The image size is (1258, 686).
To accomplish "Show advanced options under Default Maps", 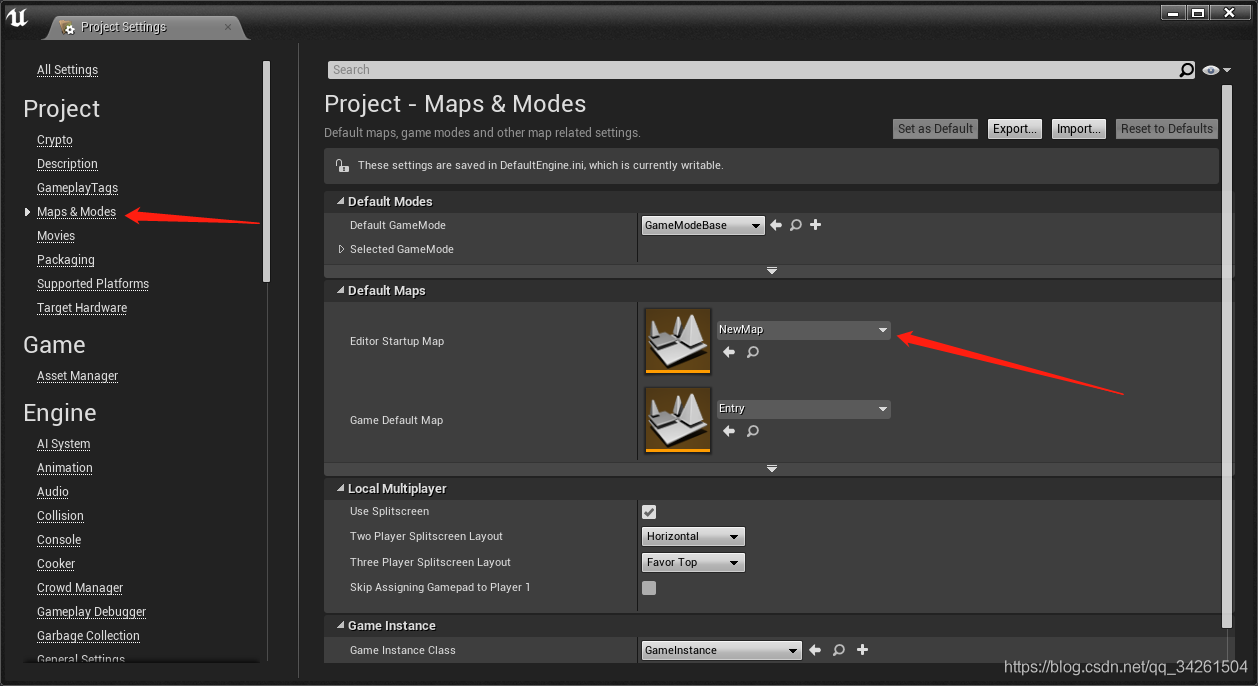I will 771,468.
